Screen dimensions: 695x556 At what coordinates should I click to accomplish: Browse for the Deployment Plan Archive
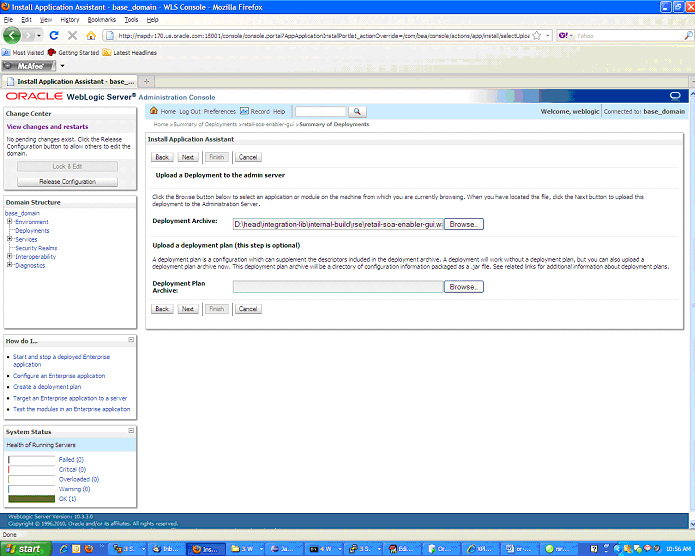[x=464, y=287]
